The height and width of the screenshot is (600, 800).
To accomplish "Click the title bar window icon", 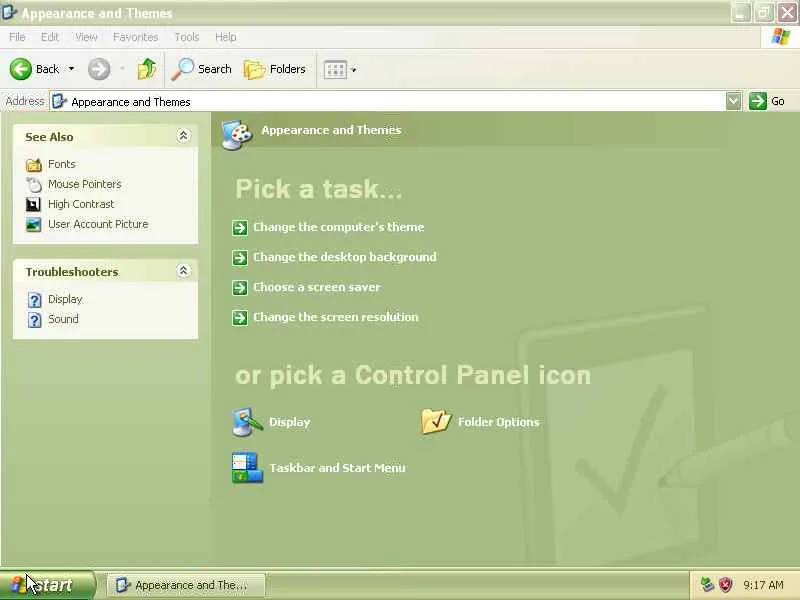I will (x=9, y=12).
